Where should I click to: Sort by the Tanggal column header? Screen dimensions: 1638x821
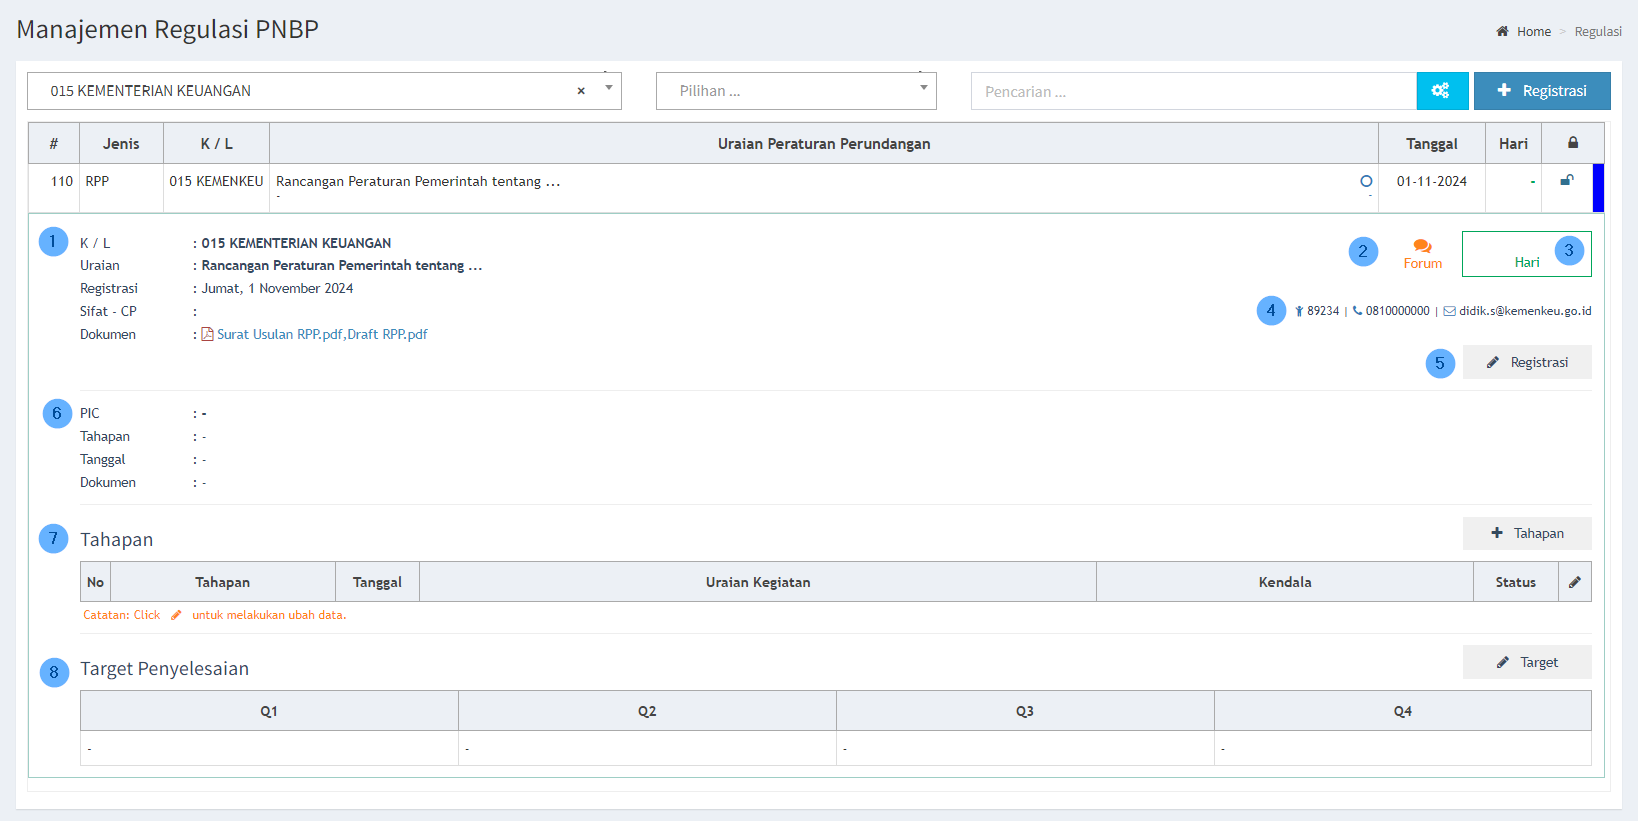point(1431,144)
